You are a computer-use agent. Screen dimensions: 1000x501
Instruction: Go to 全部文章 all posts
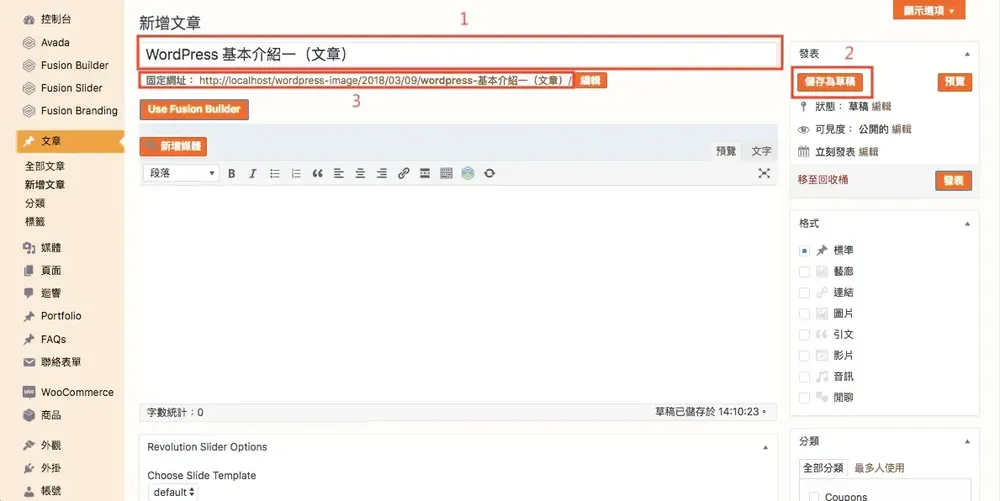tap(45, 166)
